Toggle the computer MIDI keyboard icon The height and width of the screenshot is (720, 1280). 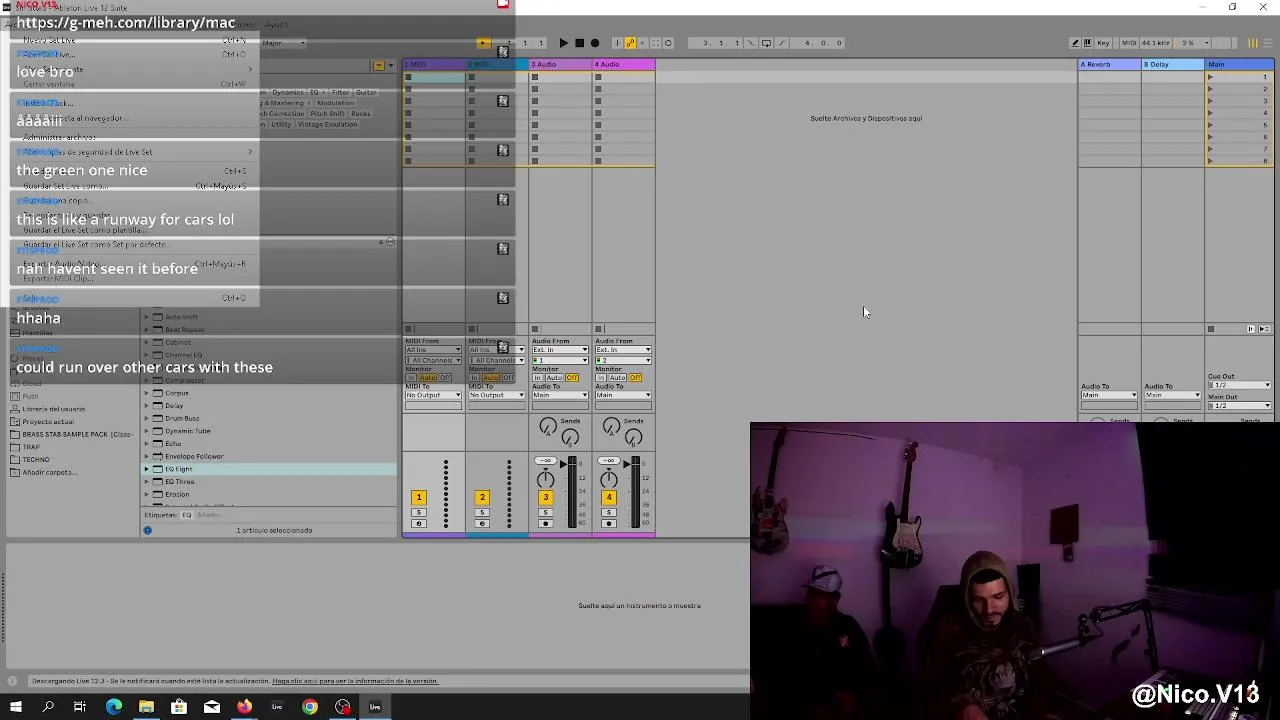coord(1088,43)
